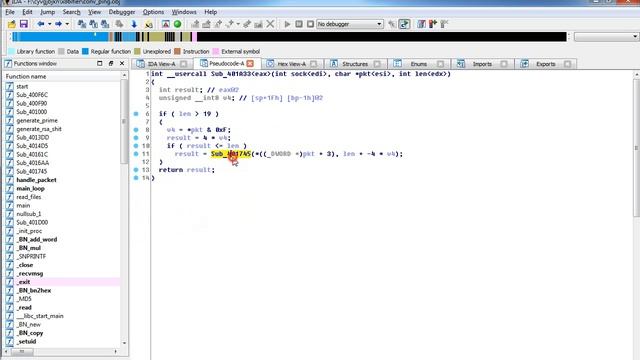Click the highlighted toolbar icon right of debugger dropdown
This screenshot has width=640, height=360.
[x=404, y=24]
